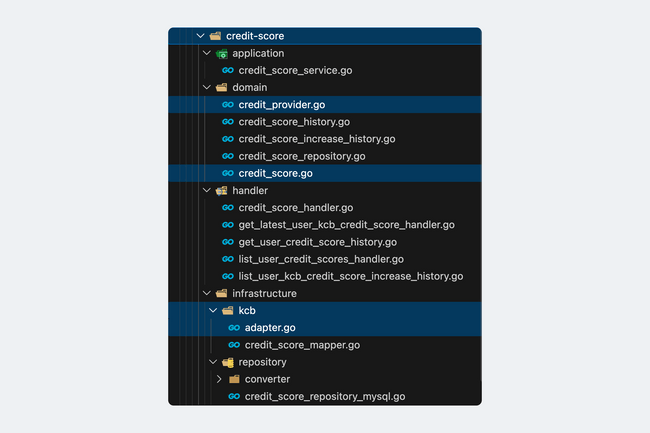Image resolution: width=650 pixels, height=433 pixels.
Task: Select the credit-score root folder name
Action: click(x=255, y=36)
